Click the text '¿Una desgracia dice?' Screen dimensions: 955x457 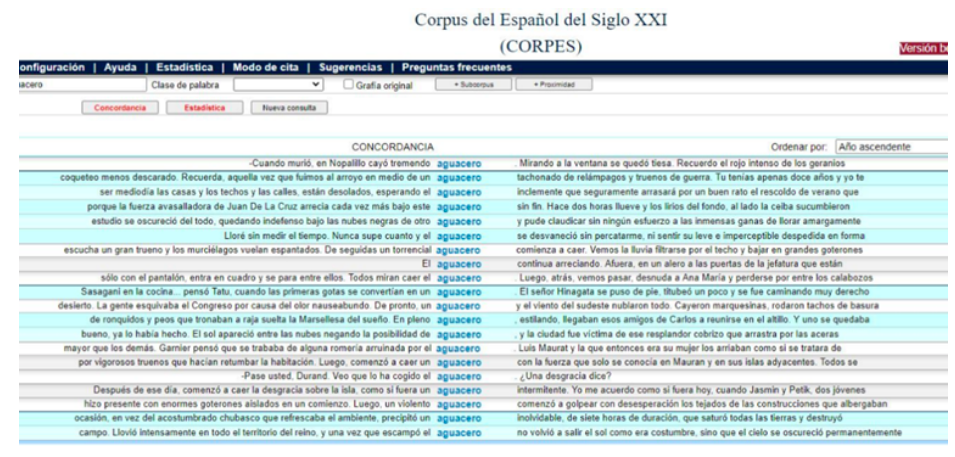point(564,377)
